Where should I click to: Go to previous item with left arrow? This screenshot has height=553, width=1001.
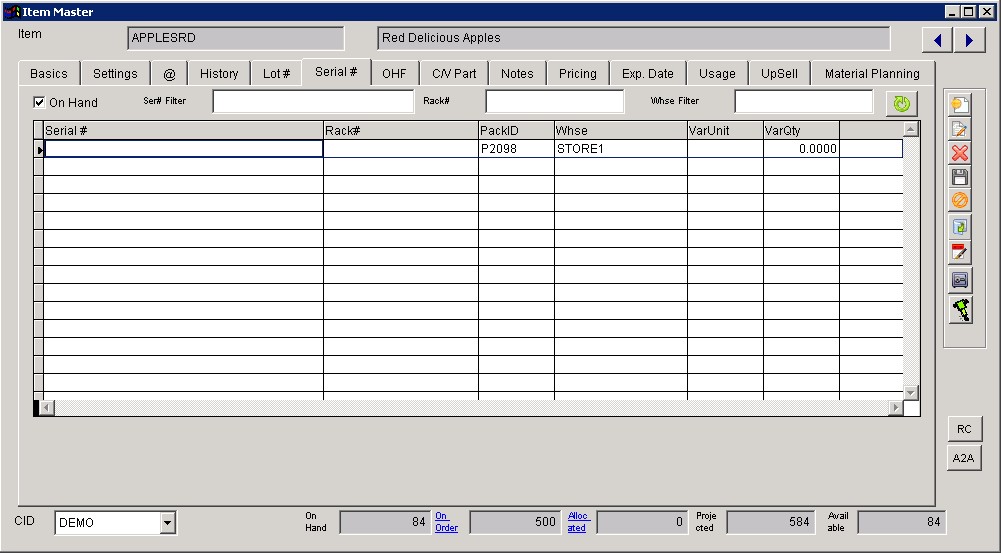pos(937,40)
